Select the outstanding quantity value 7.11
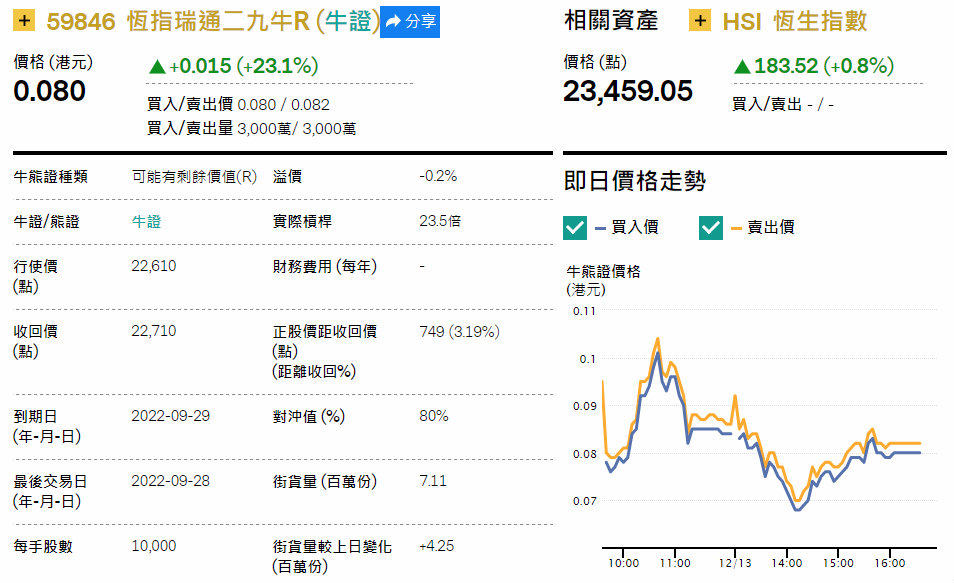954x583 pixels. (x=433, y=481)
